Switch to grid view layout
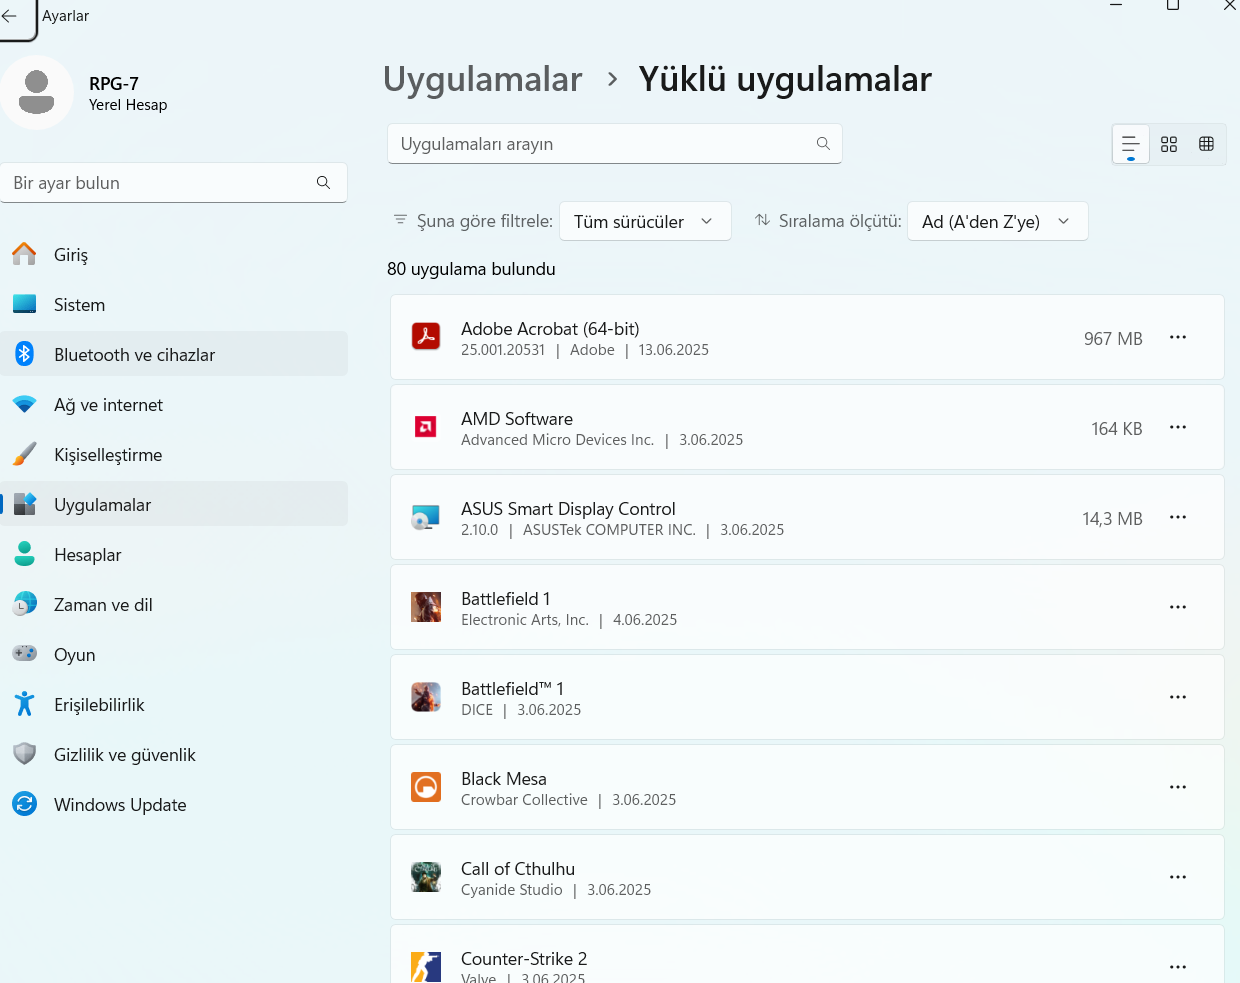Viewport: 1240px width, 983px height. (1169, 144)
